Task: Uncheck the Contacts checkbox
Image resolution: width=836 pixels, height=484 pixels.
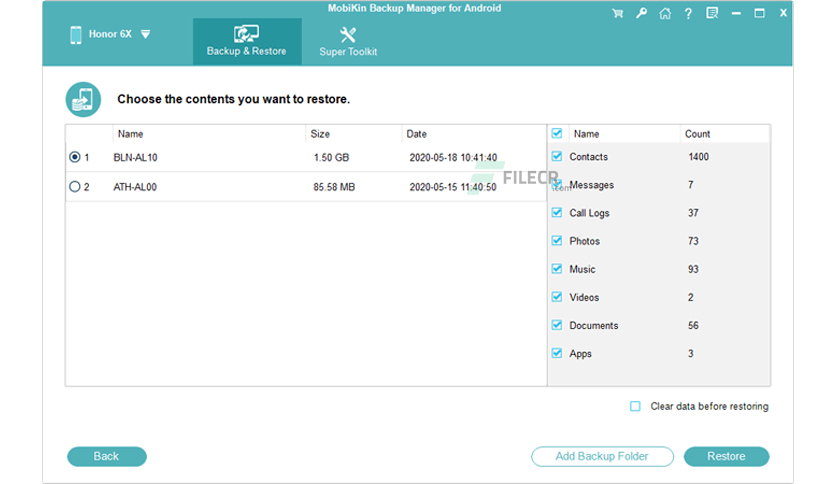Action: (557, 157)
